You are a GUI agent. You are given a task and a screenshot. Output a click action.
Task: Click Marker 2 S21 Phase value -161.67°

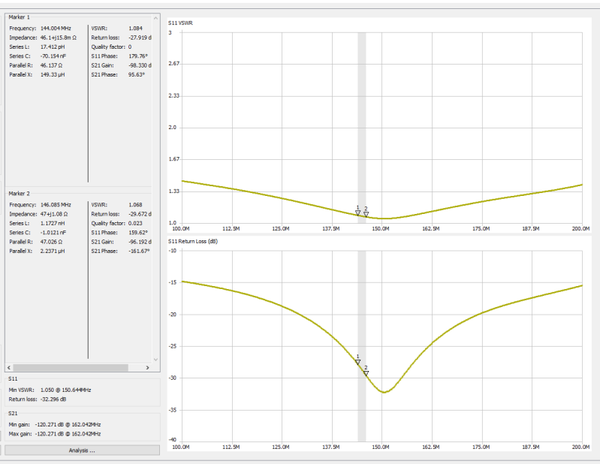[139, 251]
